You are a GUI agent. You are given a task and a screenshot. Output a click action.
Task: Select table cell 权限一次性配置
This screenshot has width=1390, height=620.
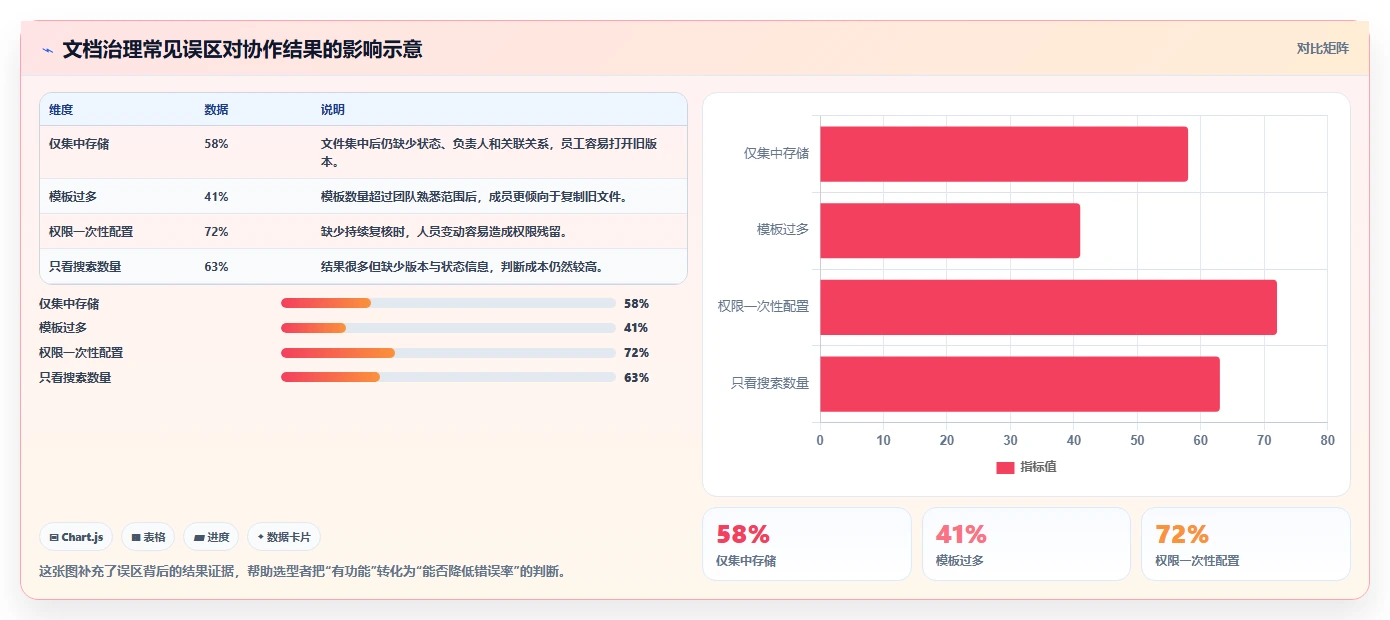coord(91,232)
